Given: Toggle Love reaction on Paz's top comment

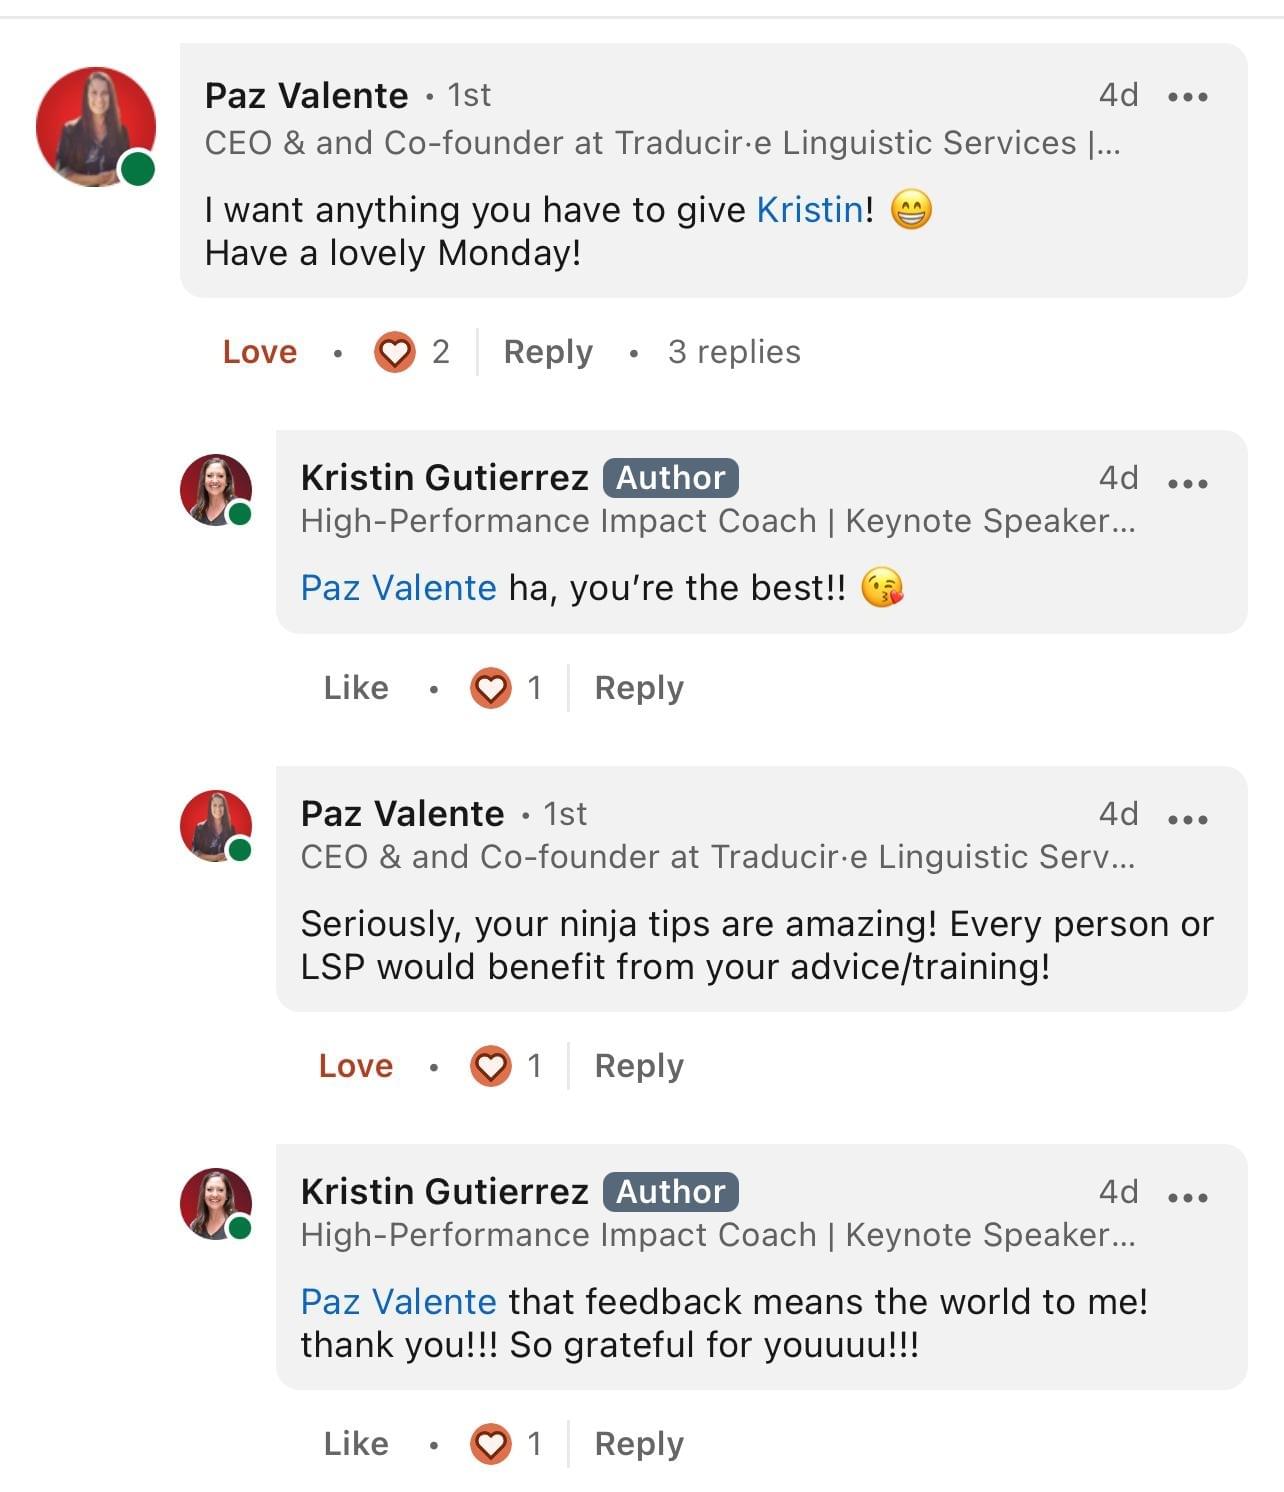Looking at the screenshot, I should pos(260,352).
